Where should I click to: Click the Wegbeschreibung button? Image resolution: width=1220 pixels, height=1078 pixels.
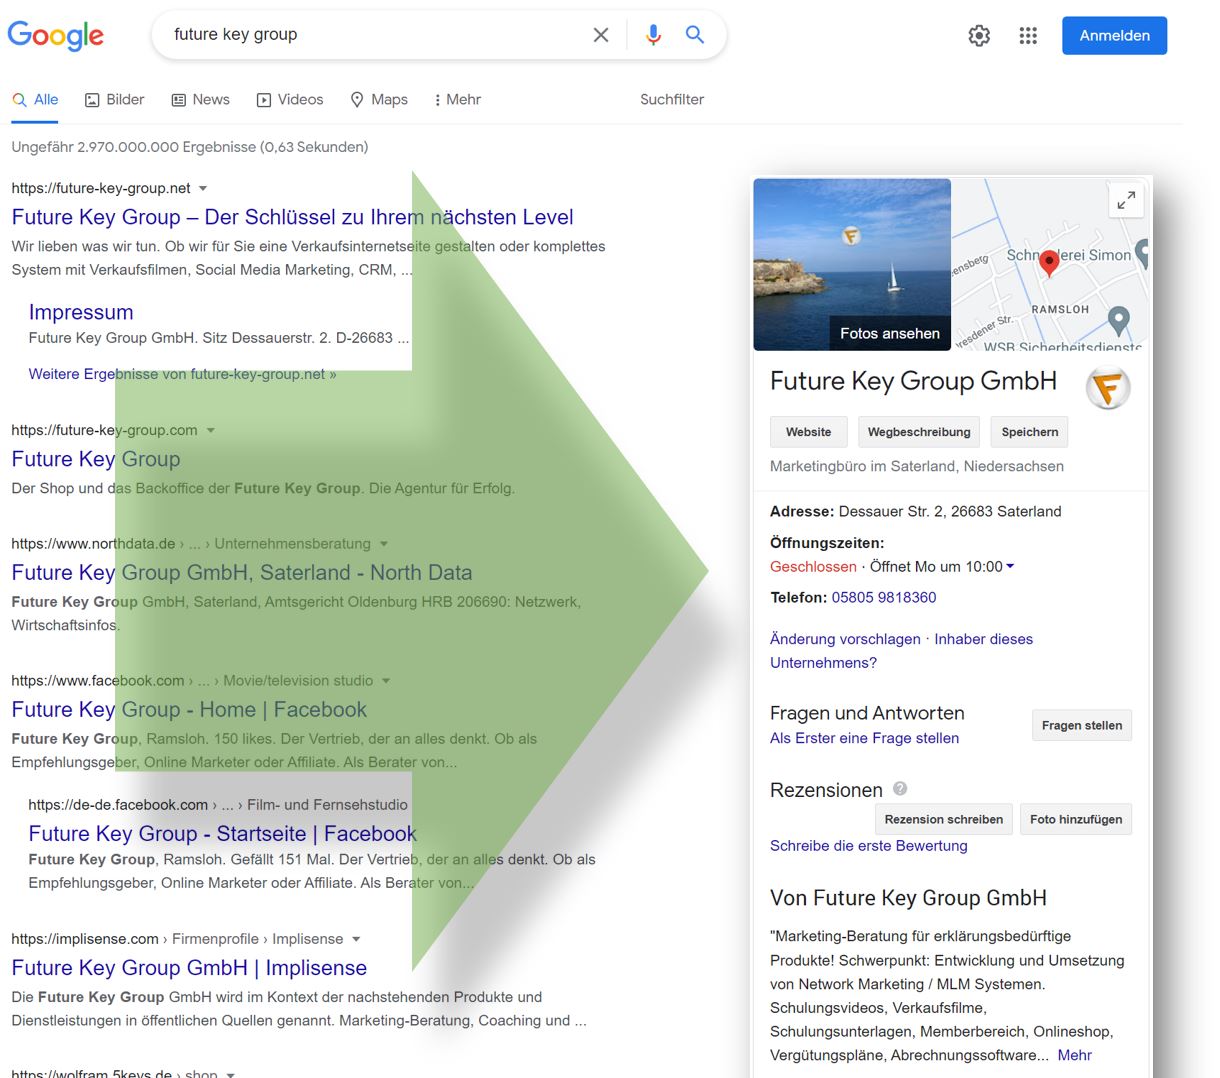click(x=919, y=432)
